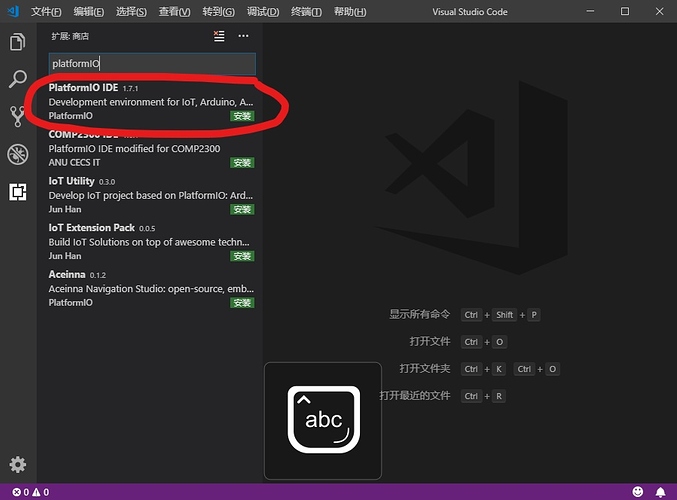677x500 pixels.
Task: Maximize the Visual Studio Code window
Action: pos(625,11)
